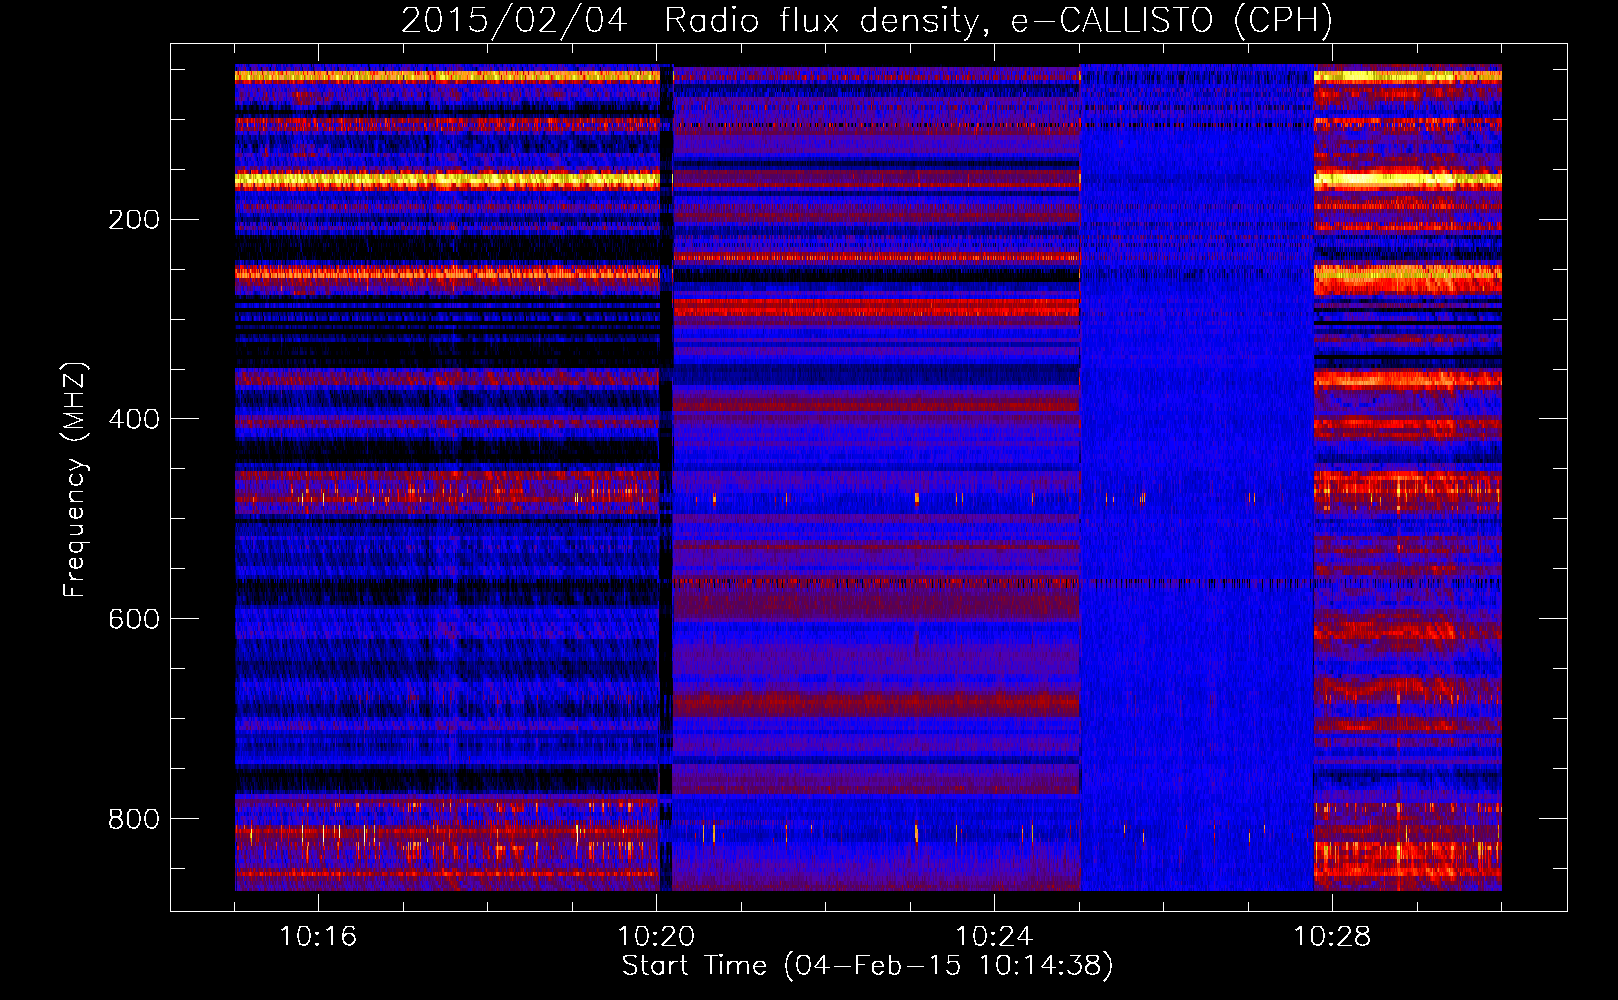Image resolution: width=1618 pixels, height=1000 pixels.
Task: Click the 400 frequency tick label
Action: [133, 419]
